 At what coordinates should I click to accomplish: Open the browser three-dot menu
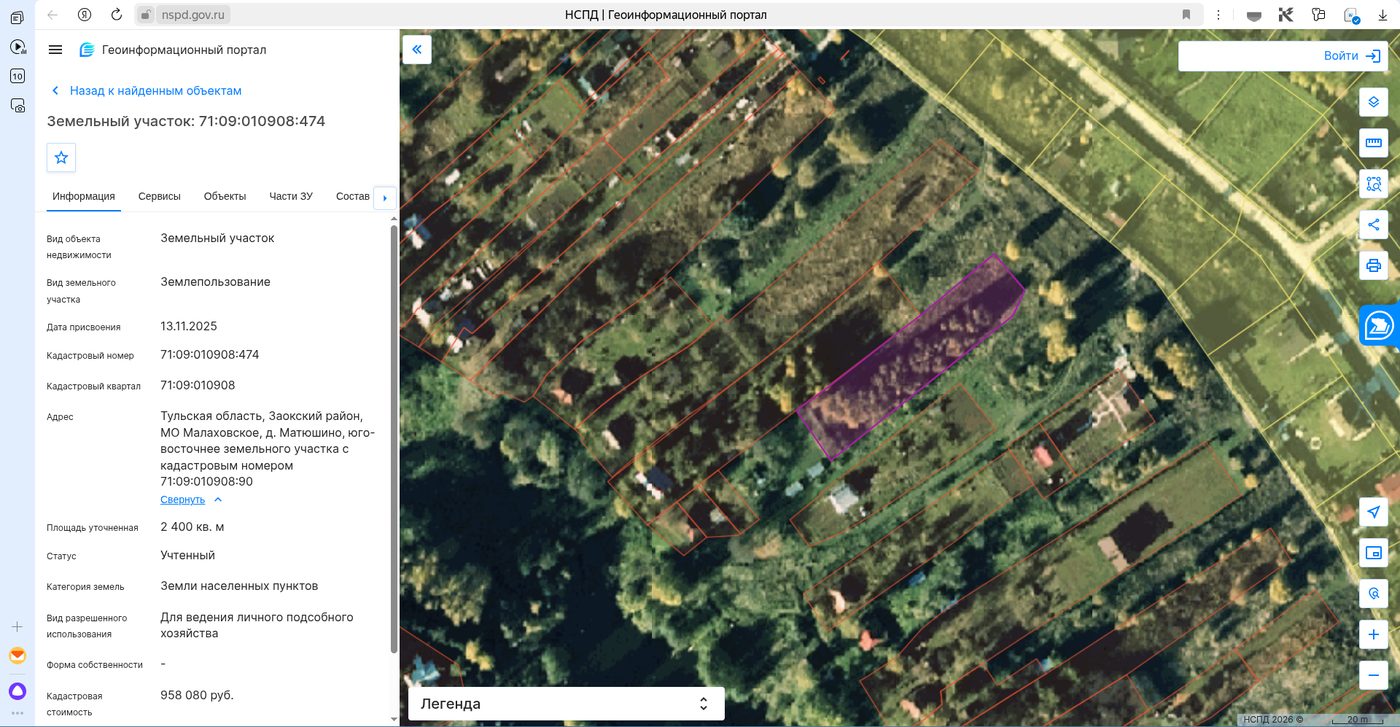1219,15
